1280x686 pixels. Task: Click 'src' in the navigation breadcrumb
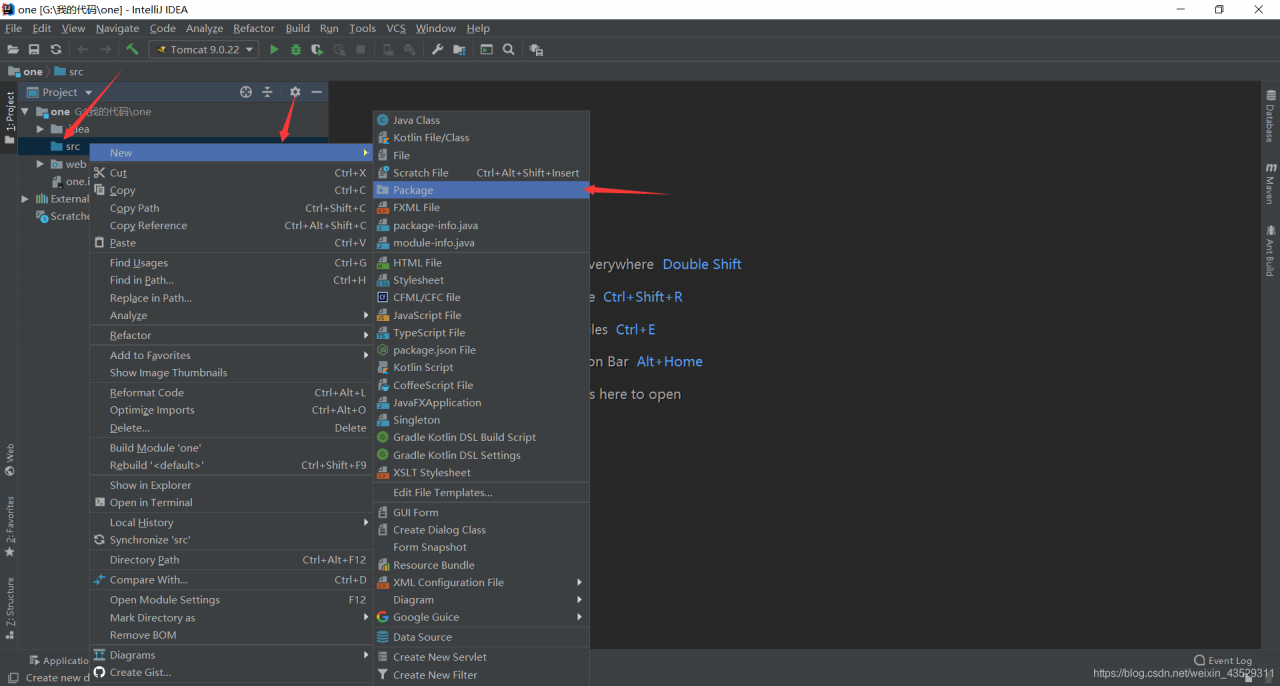69,71
